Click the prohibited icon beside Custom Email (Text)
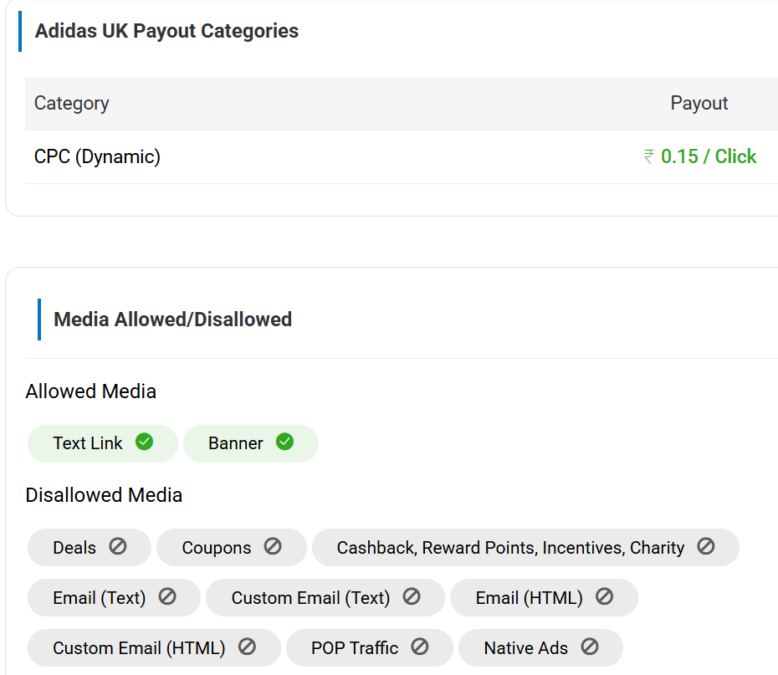 [411, 597]
